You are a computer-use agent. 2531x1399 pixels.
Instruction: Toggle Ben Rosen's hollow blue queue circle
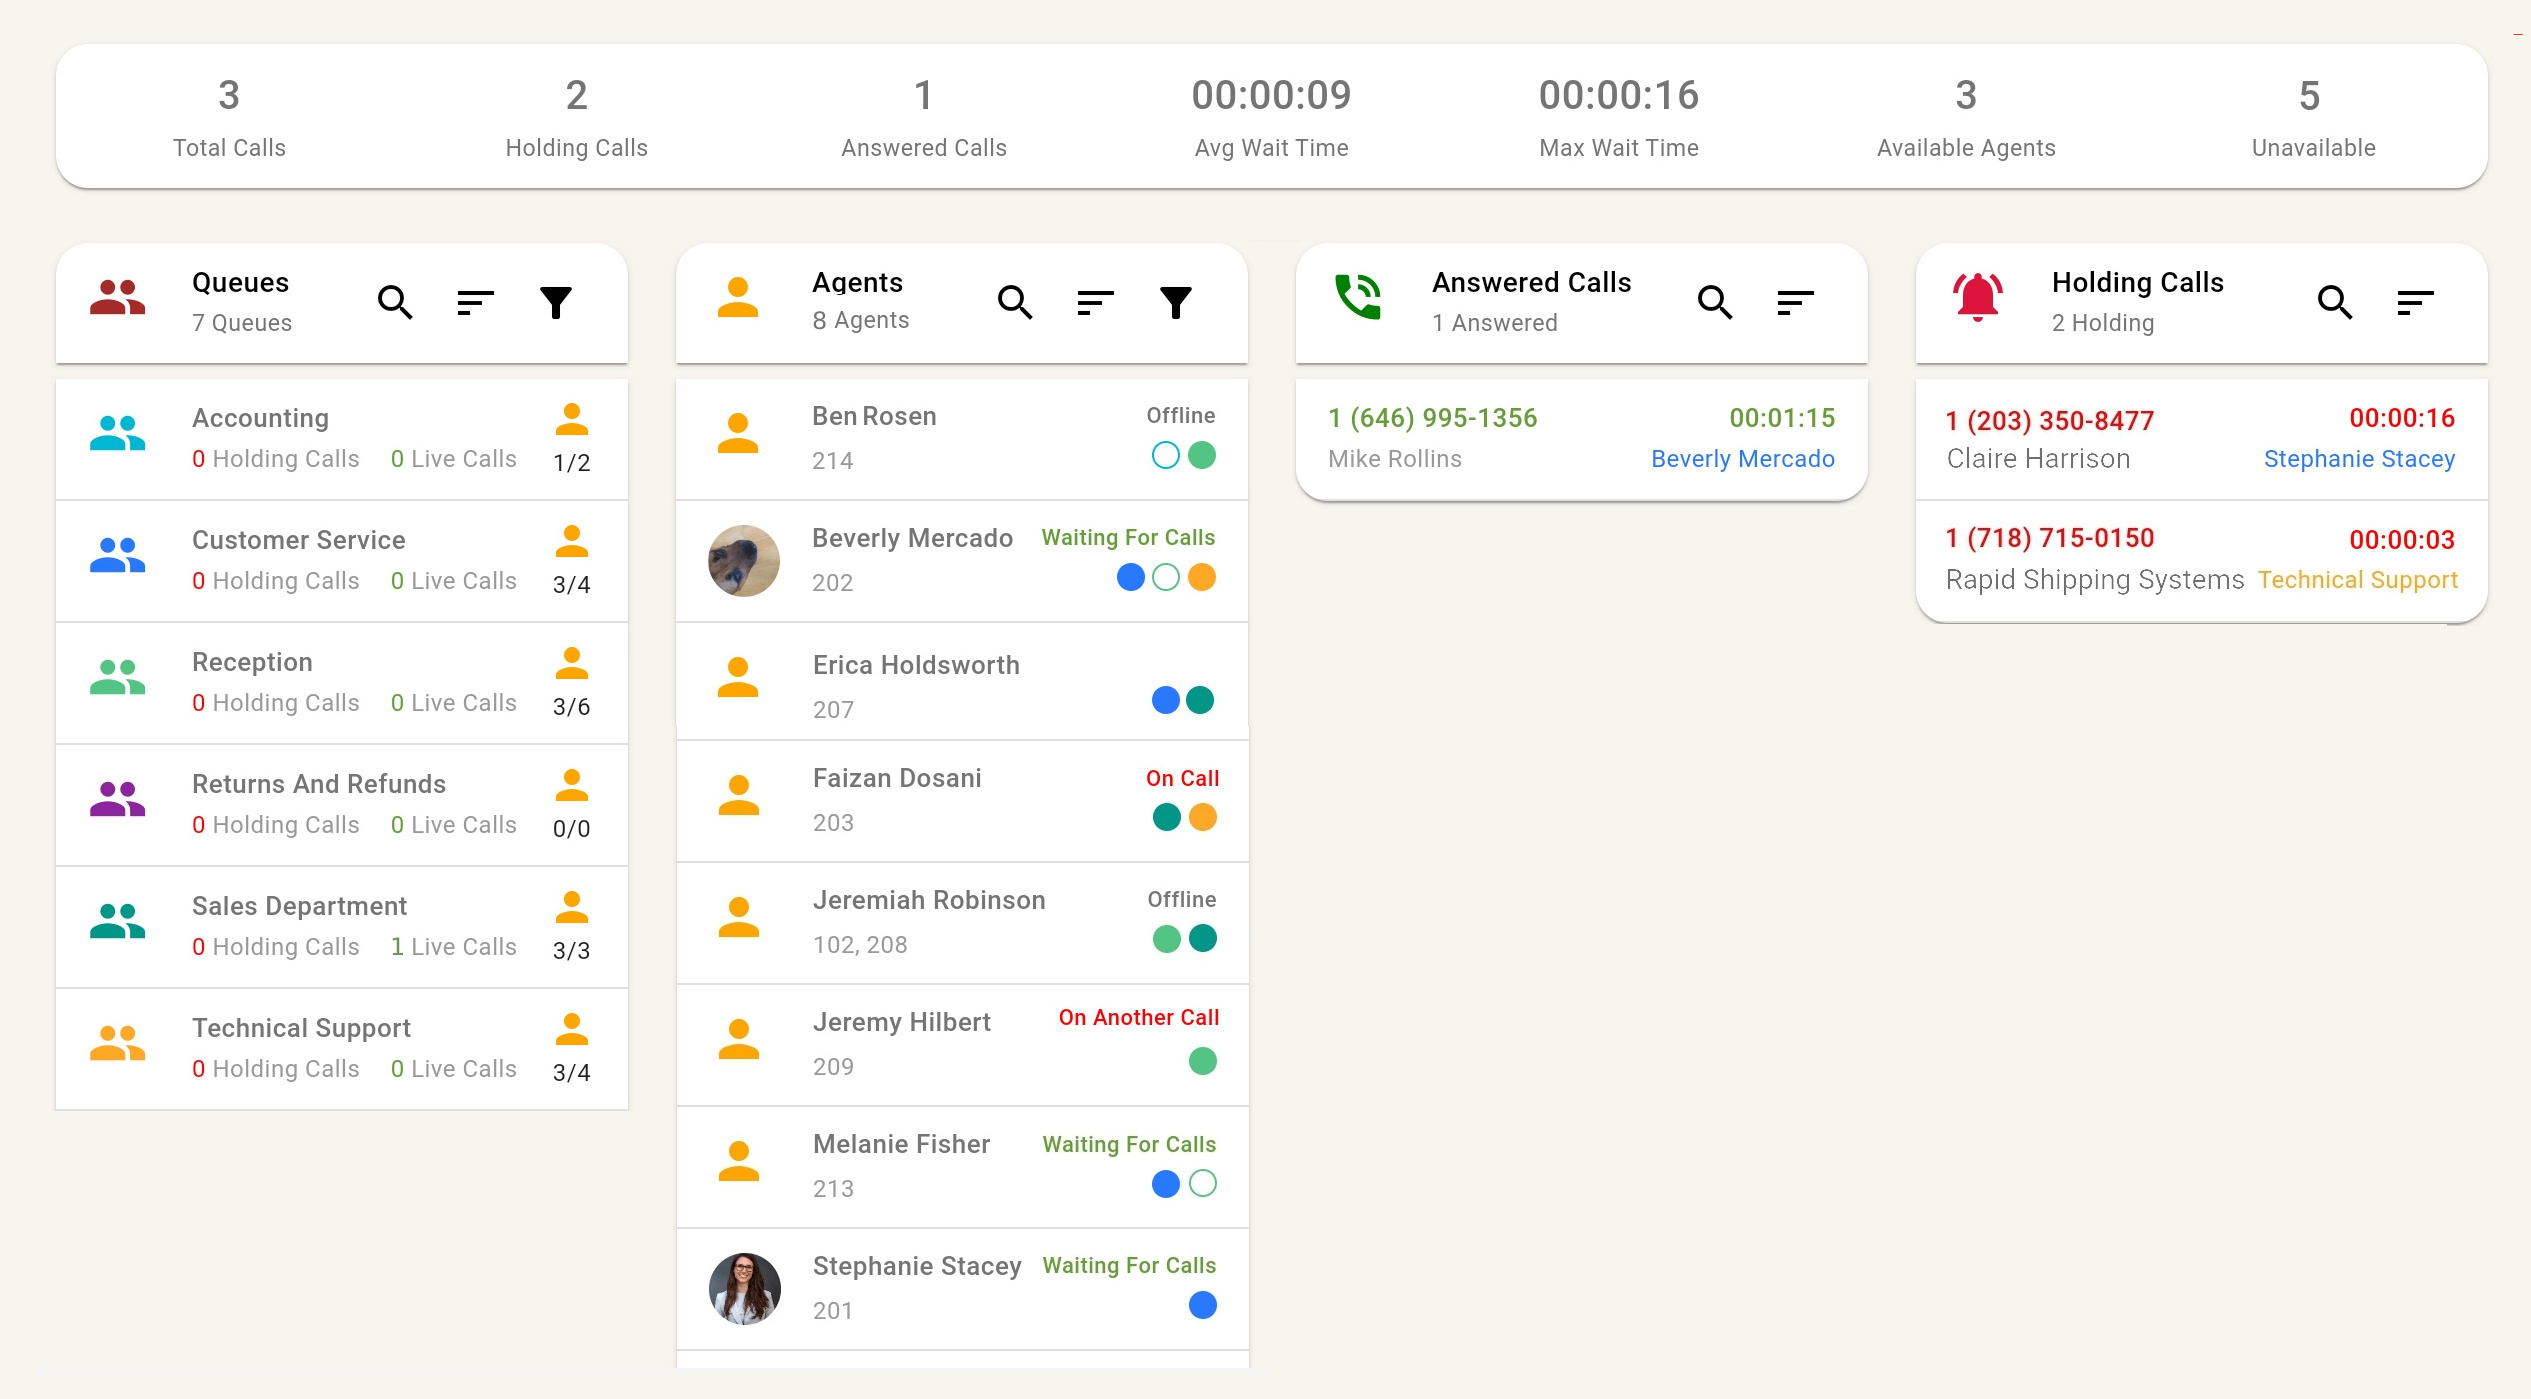pos(1166,455)
